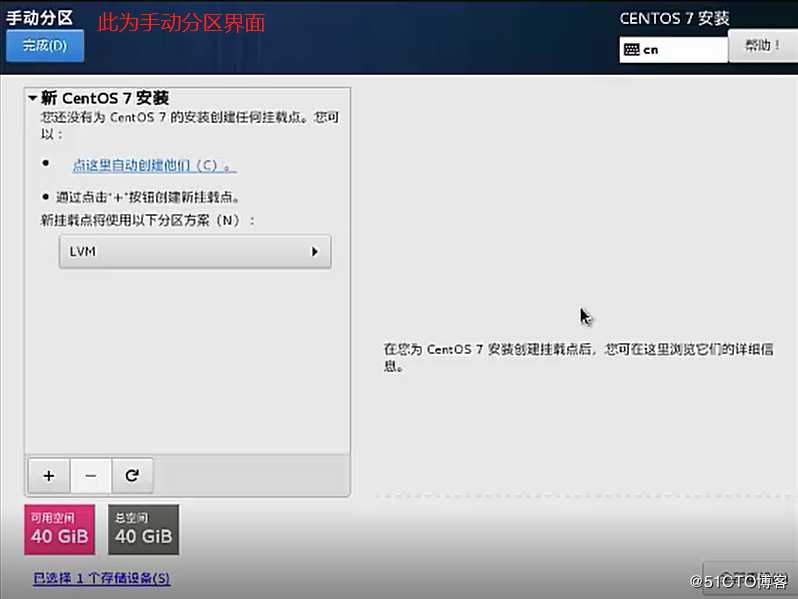Click the minus icon to remove mount point
The image size is (798, 599).
tap(91, 476)
